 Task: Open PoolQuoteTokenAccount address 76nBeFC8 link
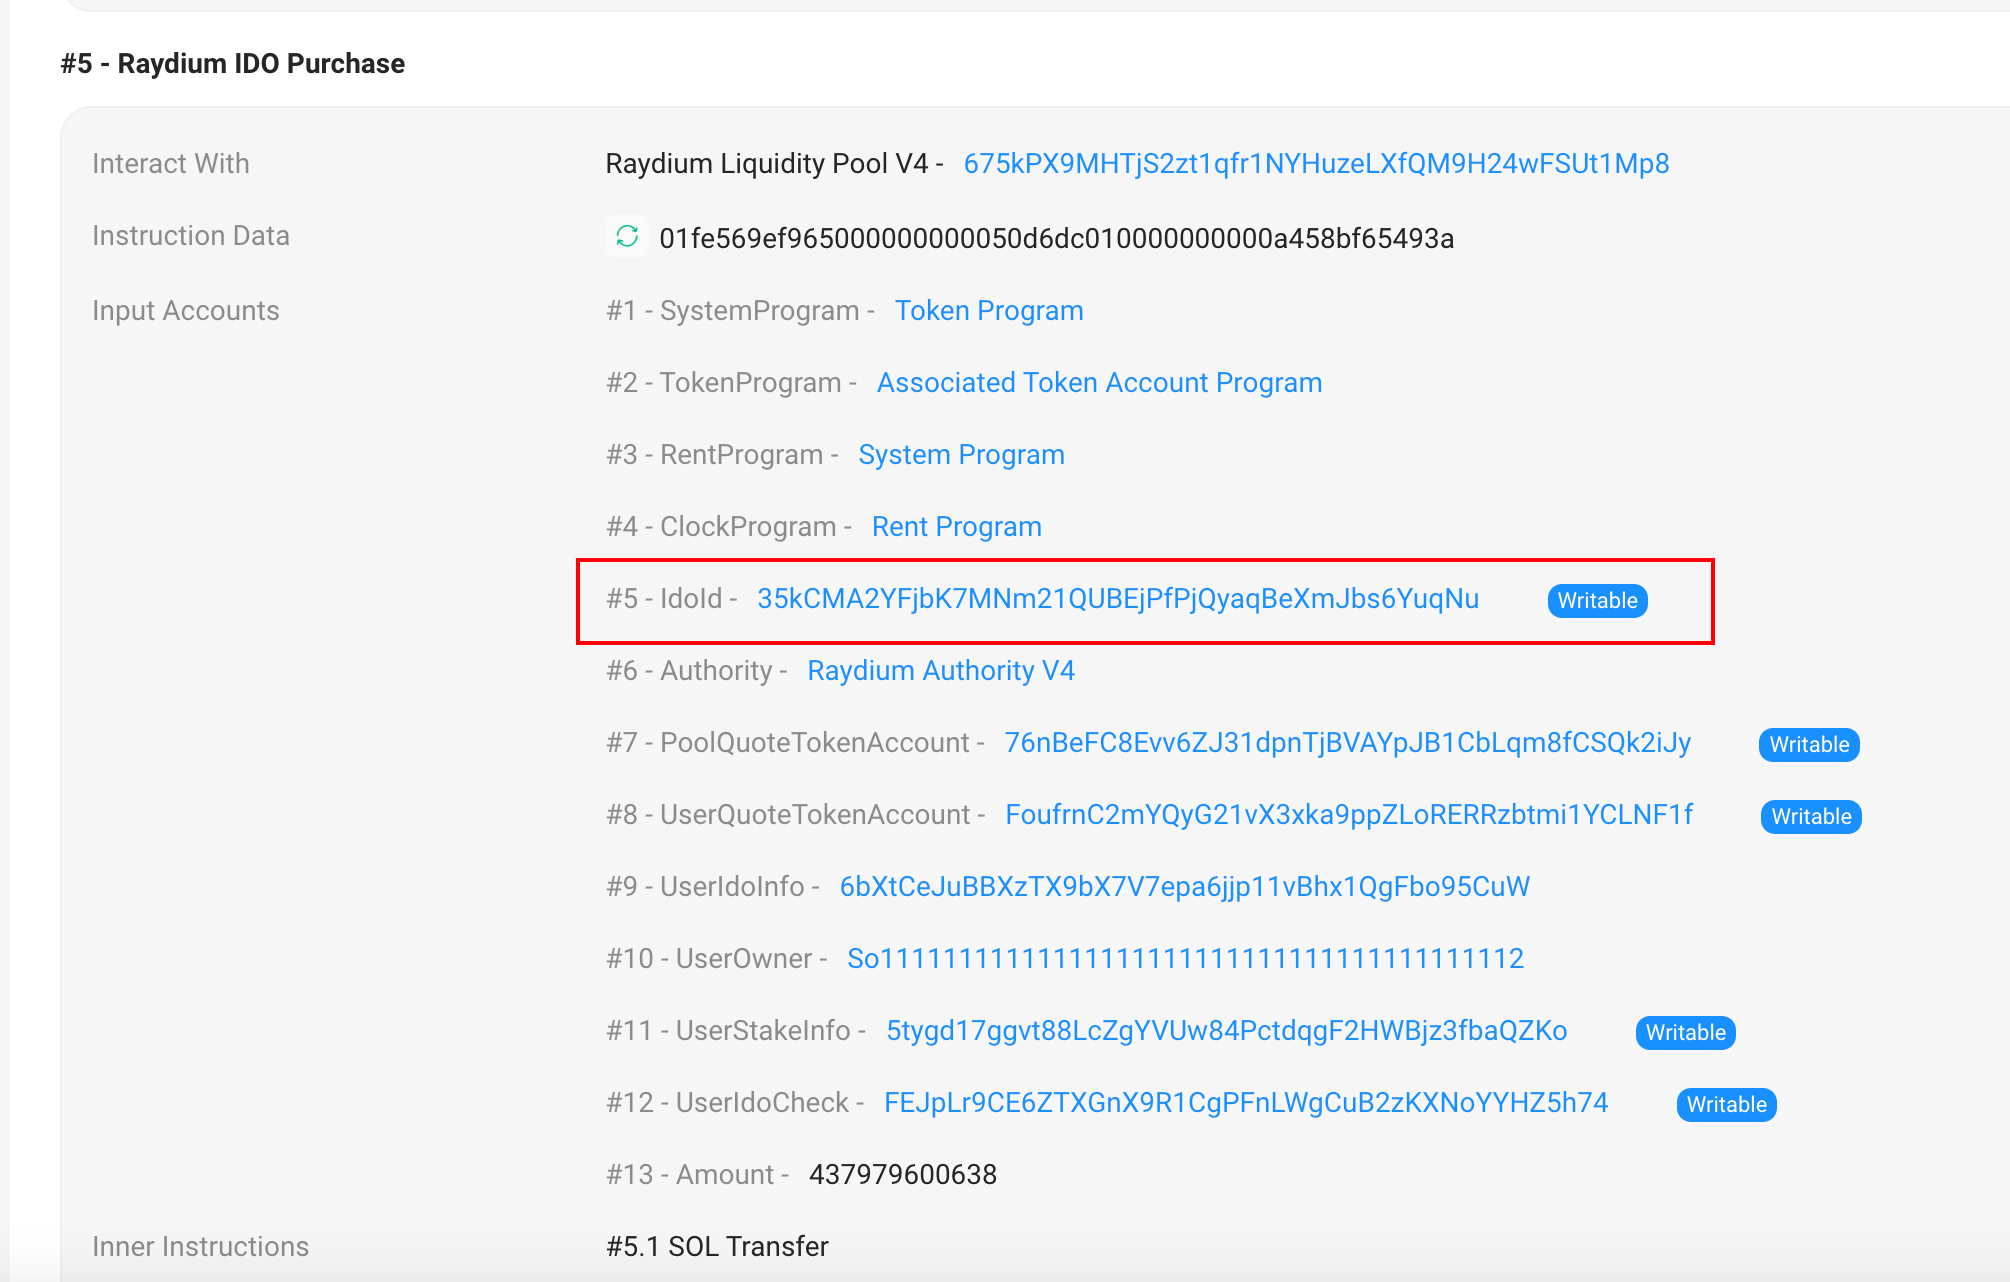(1347, 743)
